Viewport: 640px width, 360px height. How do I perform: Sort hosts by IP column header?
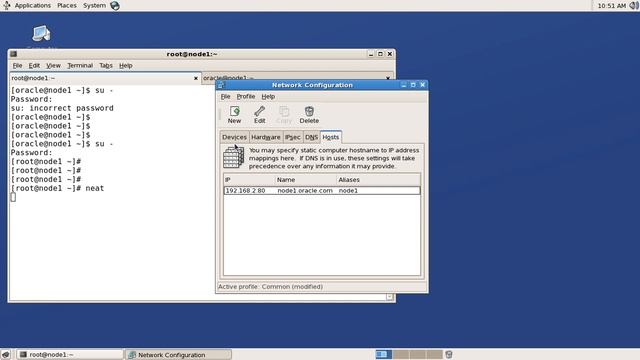click(249, 180)
